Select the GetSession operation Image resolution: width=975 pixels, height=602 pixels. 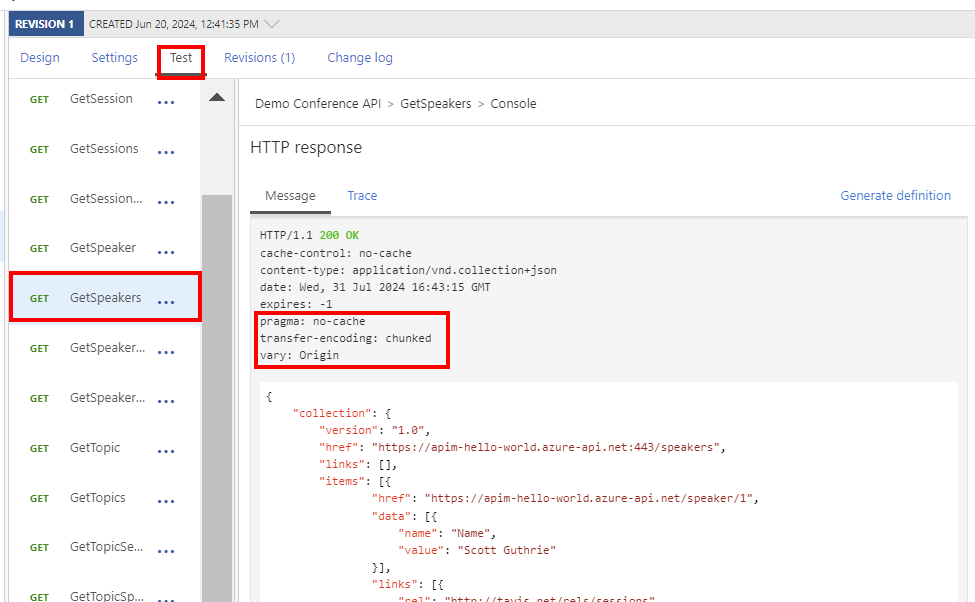(x=101, y=99)
